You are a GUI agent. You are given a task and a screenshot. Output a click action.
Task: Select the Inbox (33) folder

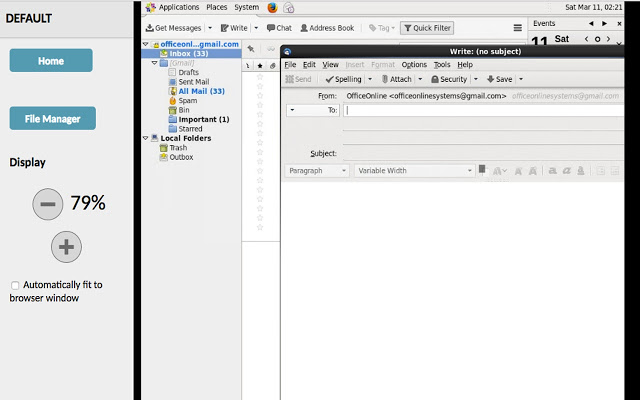pos(191,53)
